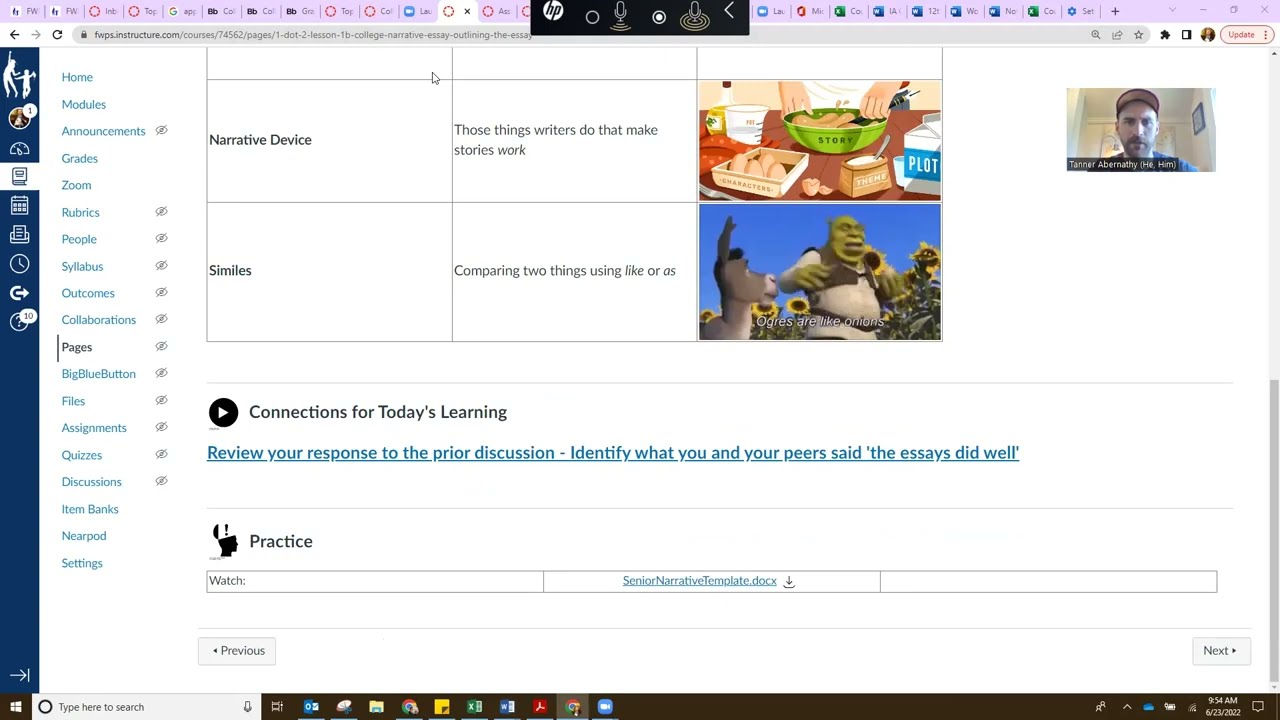Open File Explorer from the taskbar
Screen dimensions: 1280x720
pos(376,707)
